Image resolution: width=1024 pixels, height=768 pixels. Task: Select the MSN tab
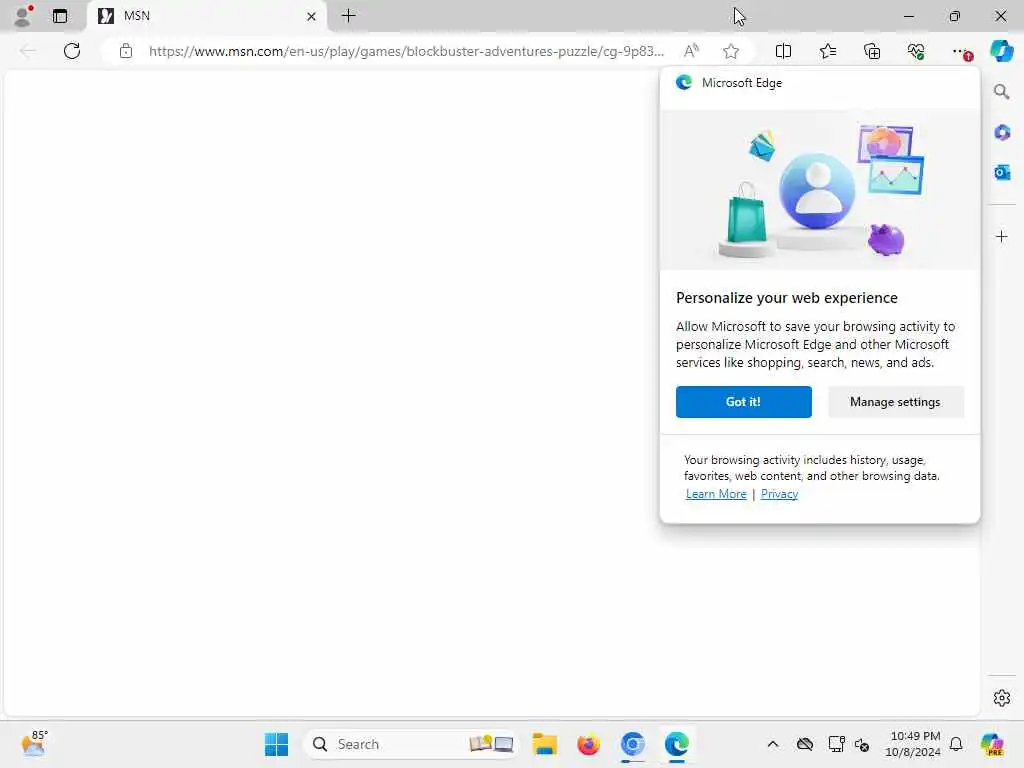point(206,16)
